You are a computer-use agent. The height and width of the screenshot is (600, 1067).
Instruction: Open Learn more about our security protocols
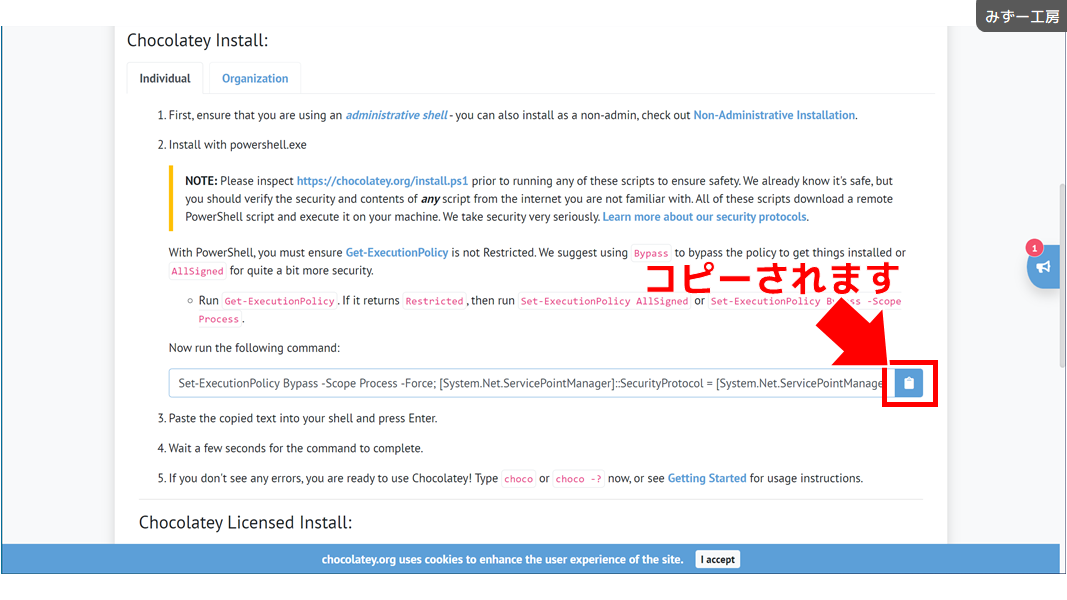pyautogui.click(x=704, y=217)
